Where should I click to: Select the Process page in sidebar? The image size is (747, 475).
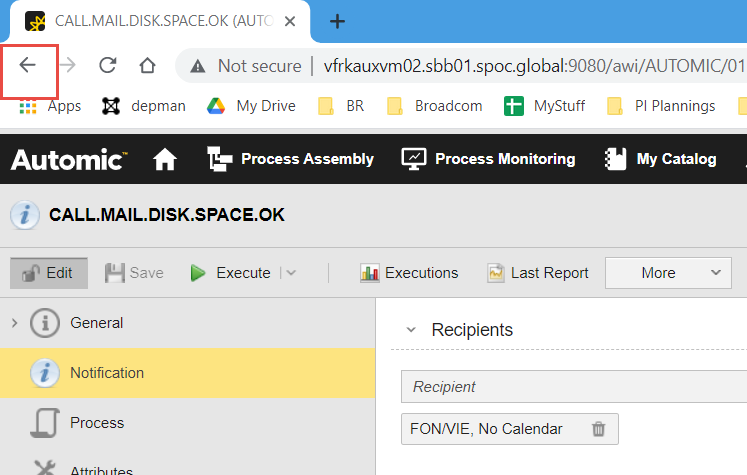pyautogui.click(x=96, y=423)
